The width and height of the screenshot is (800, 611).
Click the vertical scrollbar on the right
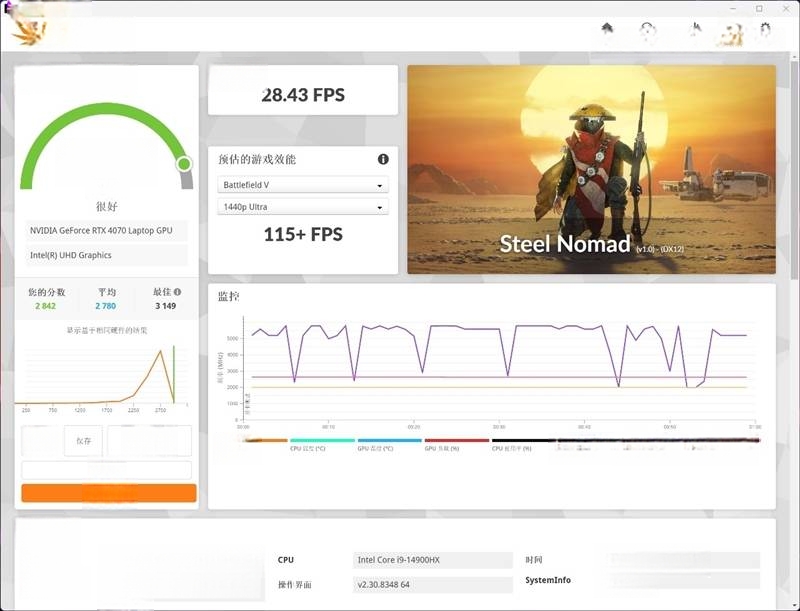tap(795, 168)
